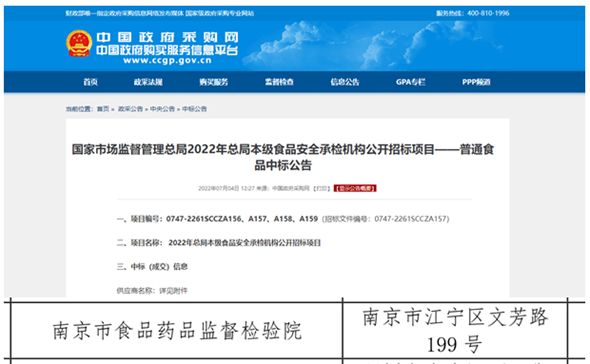
Task: Click the www.ccgp.gov.cn site address text
Action: (x=167, y=61)
